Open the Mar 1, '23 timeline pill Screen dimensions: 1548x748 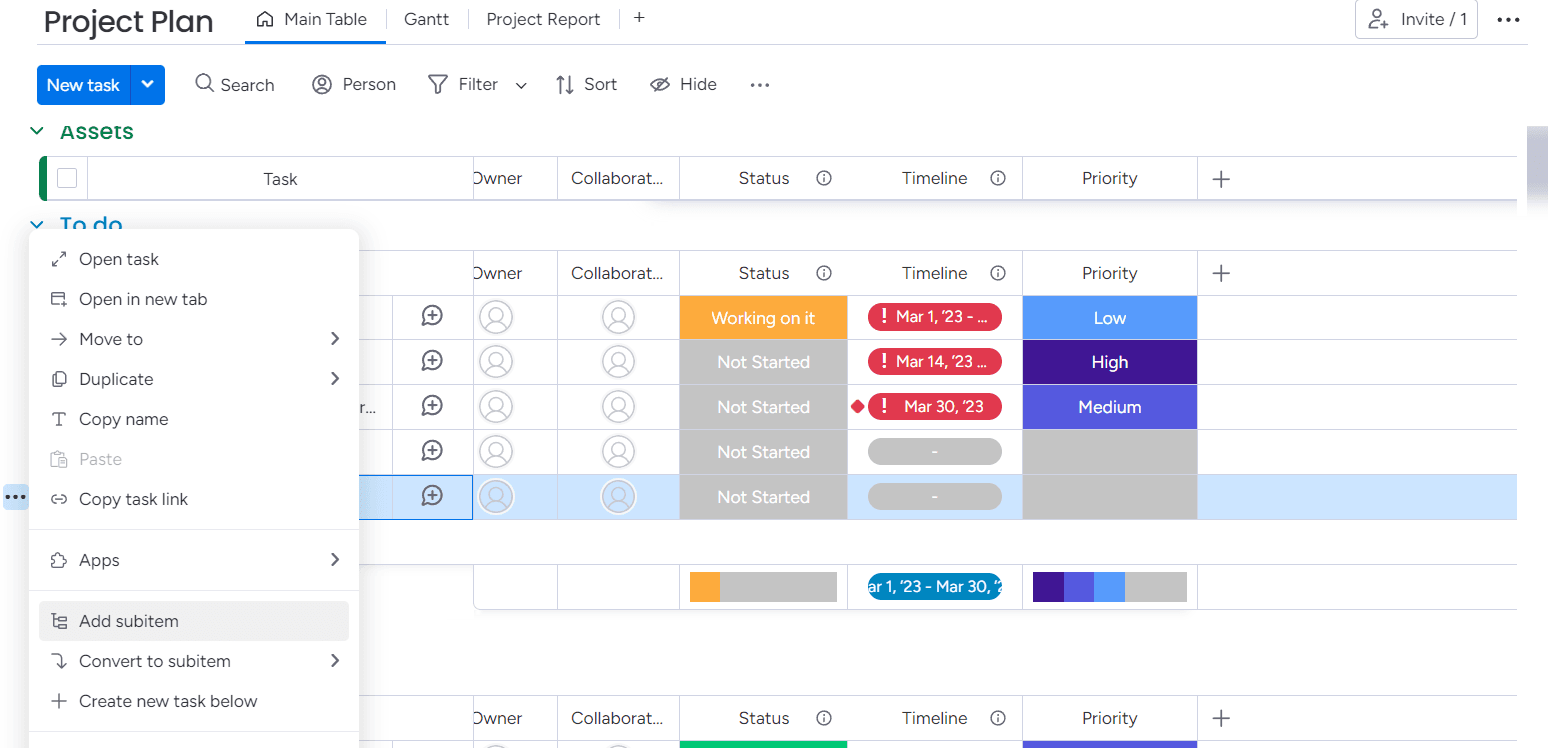click(x=935, y=317)
